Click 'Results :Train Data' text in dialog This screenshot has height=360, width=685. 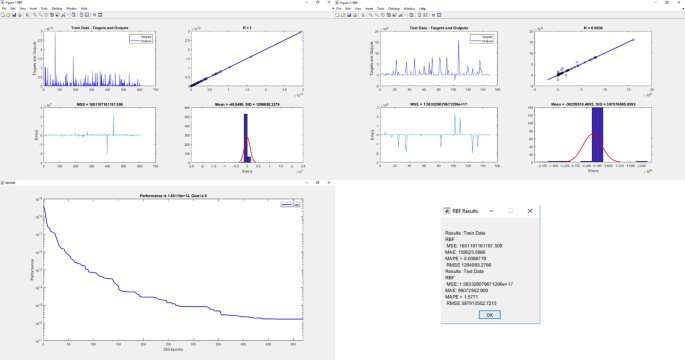[x=465, y=233]
